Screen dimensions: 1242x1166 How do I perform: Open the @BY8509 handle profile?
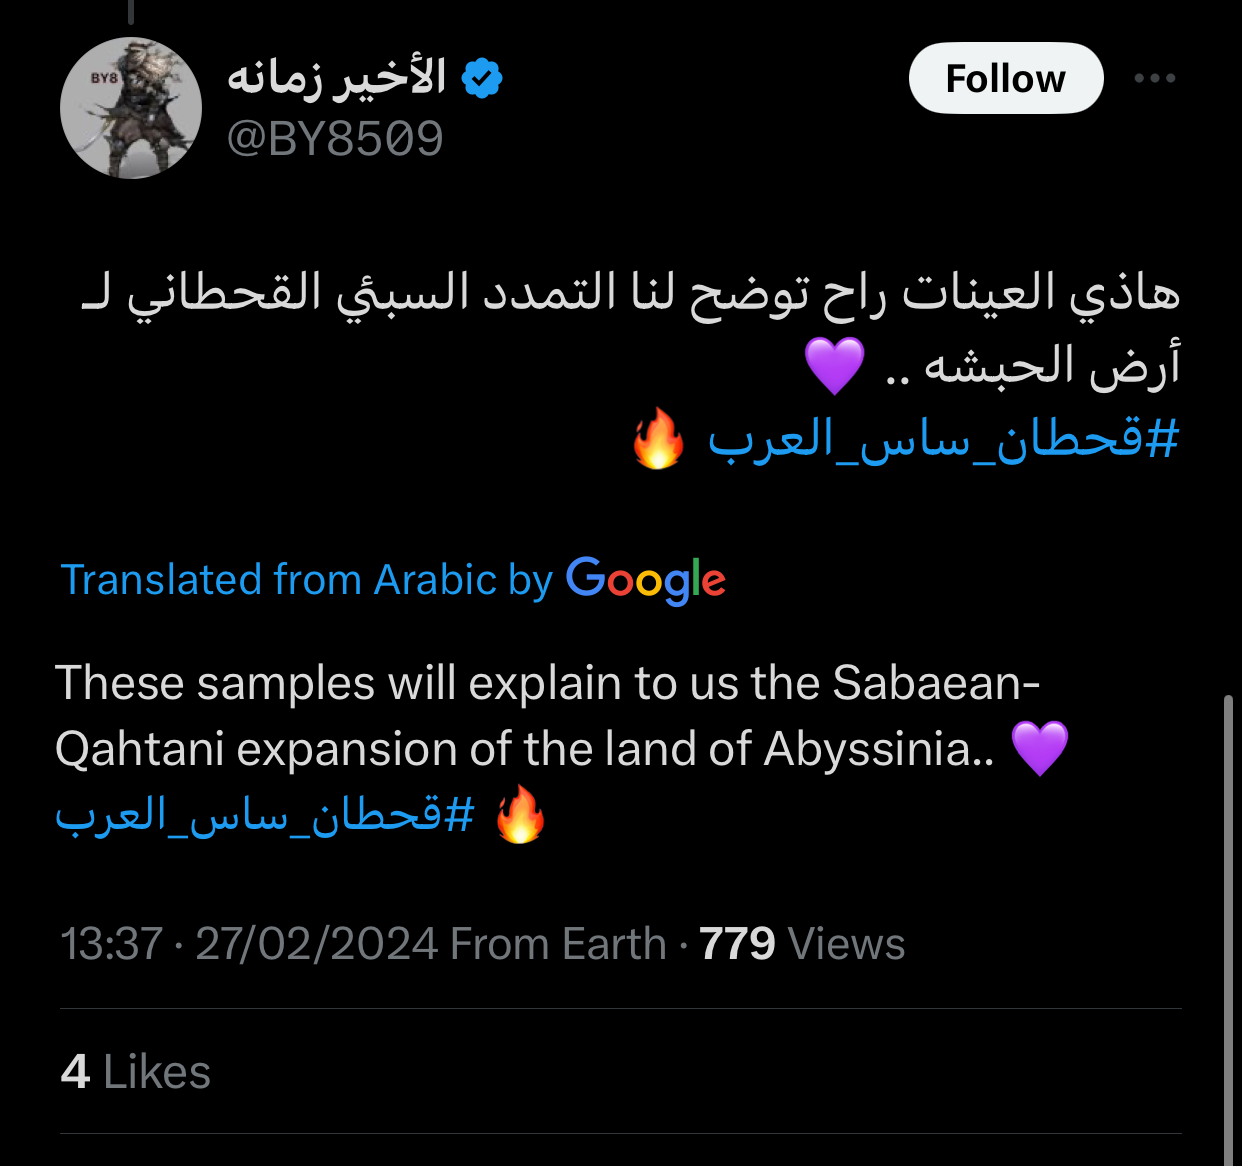(x=335, y=138)
